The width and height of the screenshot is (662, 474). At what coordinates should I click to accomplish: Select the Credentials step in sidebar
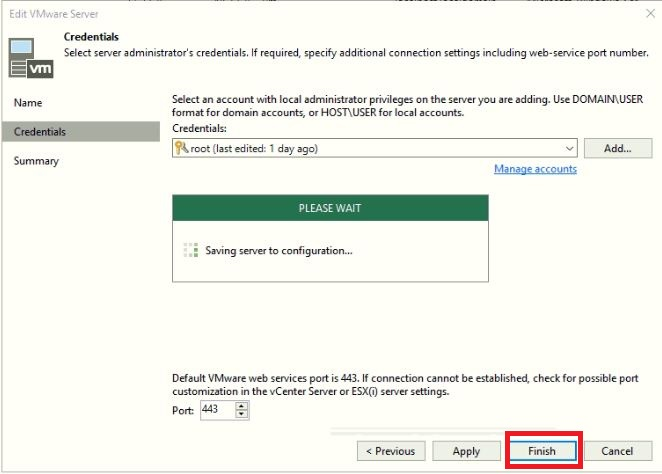tap(81, 132)
